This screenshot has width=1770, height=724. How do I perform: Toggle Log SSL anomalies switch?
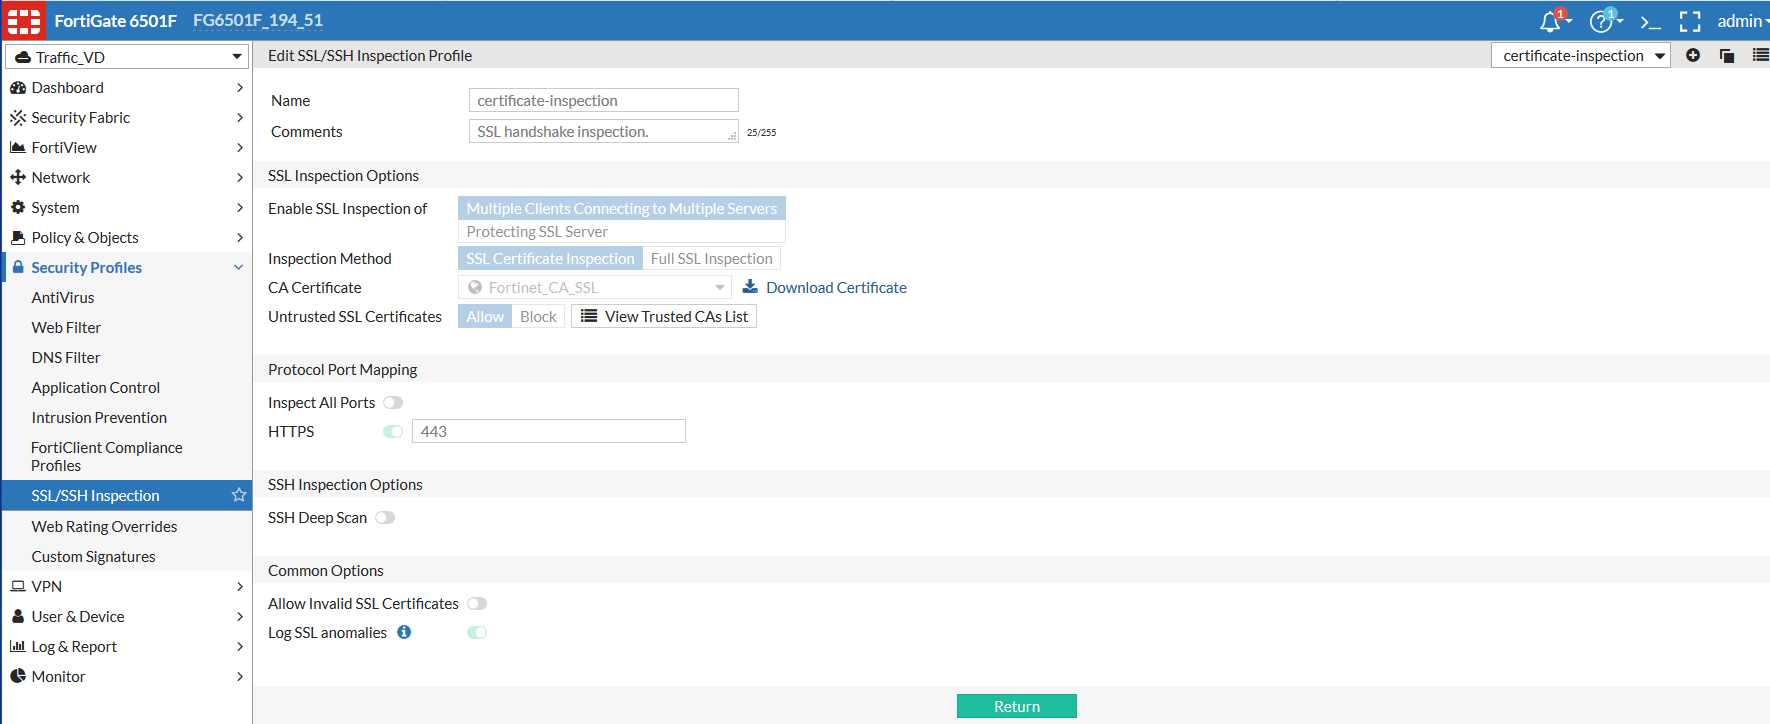tap(477, 633)
